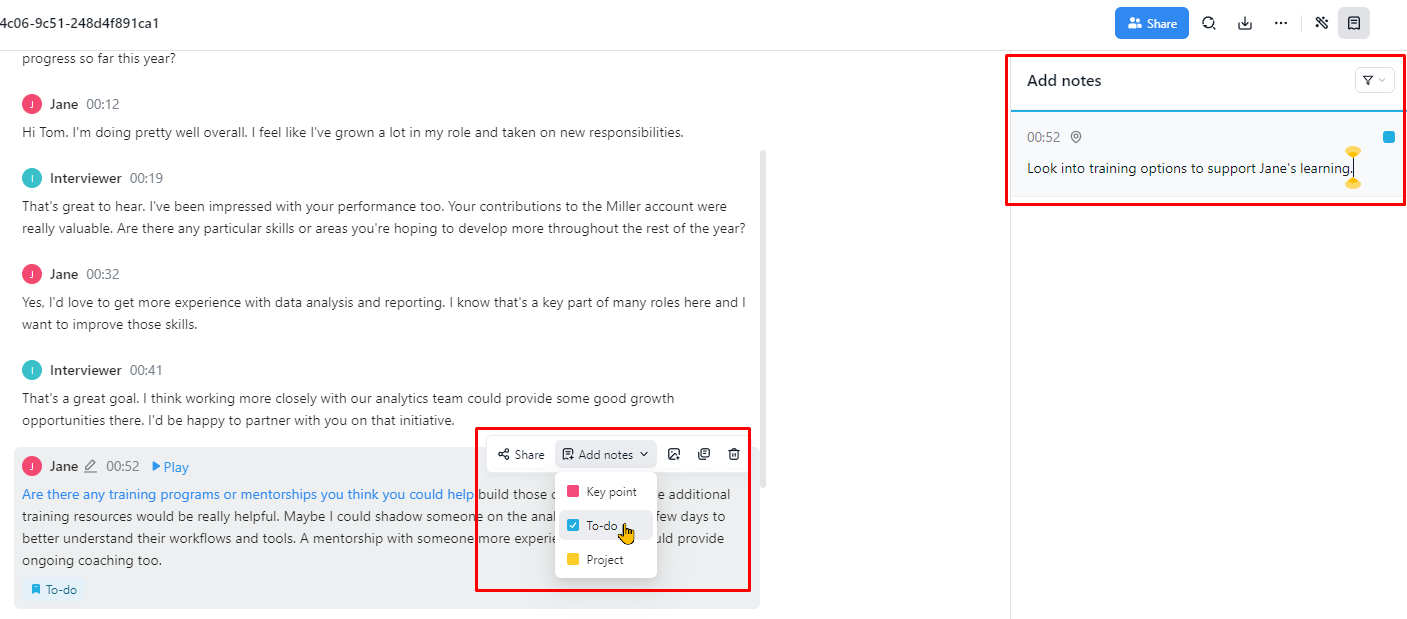Open the three-dots more options menu
The image size is (1407, 619).
[x=1281, y=23]
